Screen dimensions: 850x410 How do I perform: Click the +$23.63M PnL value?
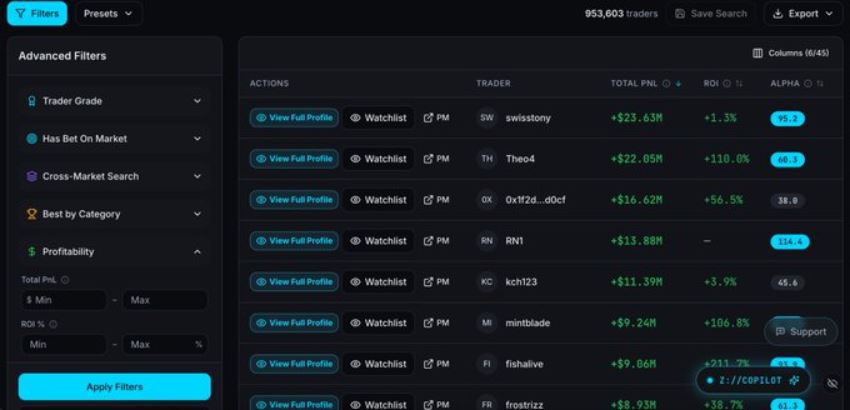click(636, 118)
